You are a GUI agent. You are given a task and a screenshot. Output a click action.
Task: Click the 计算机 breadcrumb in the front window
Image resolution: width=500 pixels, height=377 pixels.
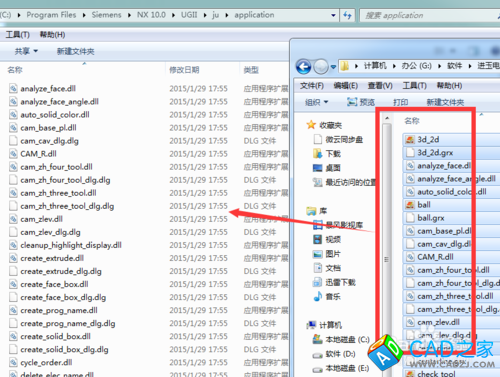pyautogui.click(x=375, y=66)
